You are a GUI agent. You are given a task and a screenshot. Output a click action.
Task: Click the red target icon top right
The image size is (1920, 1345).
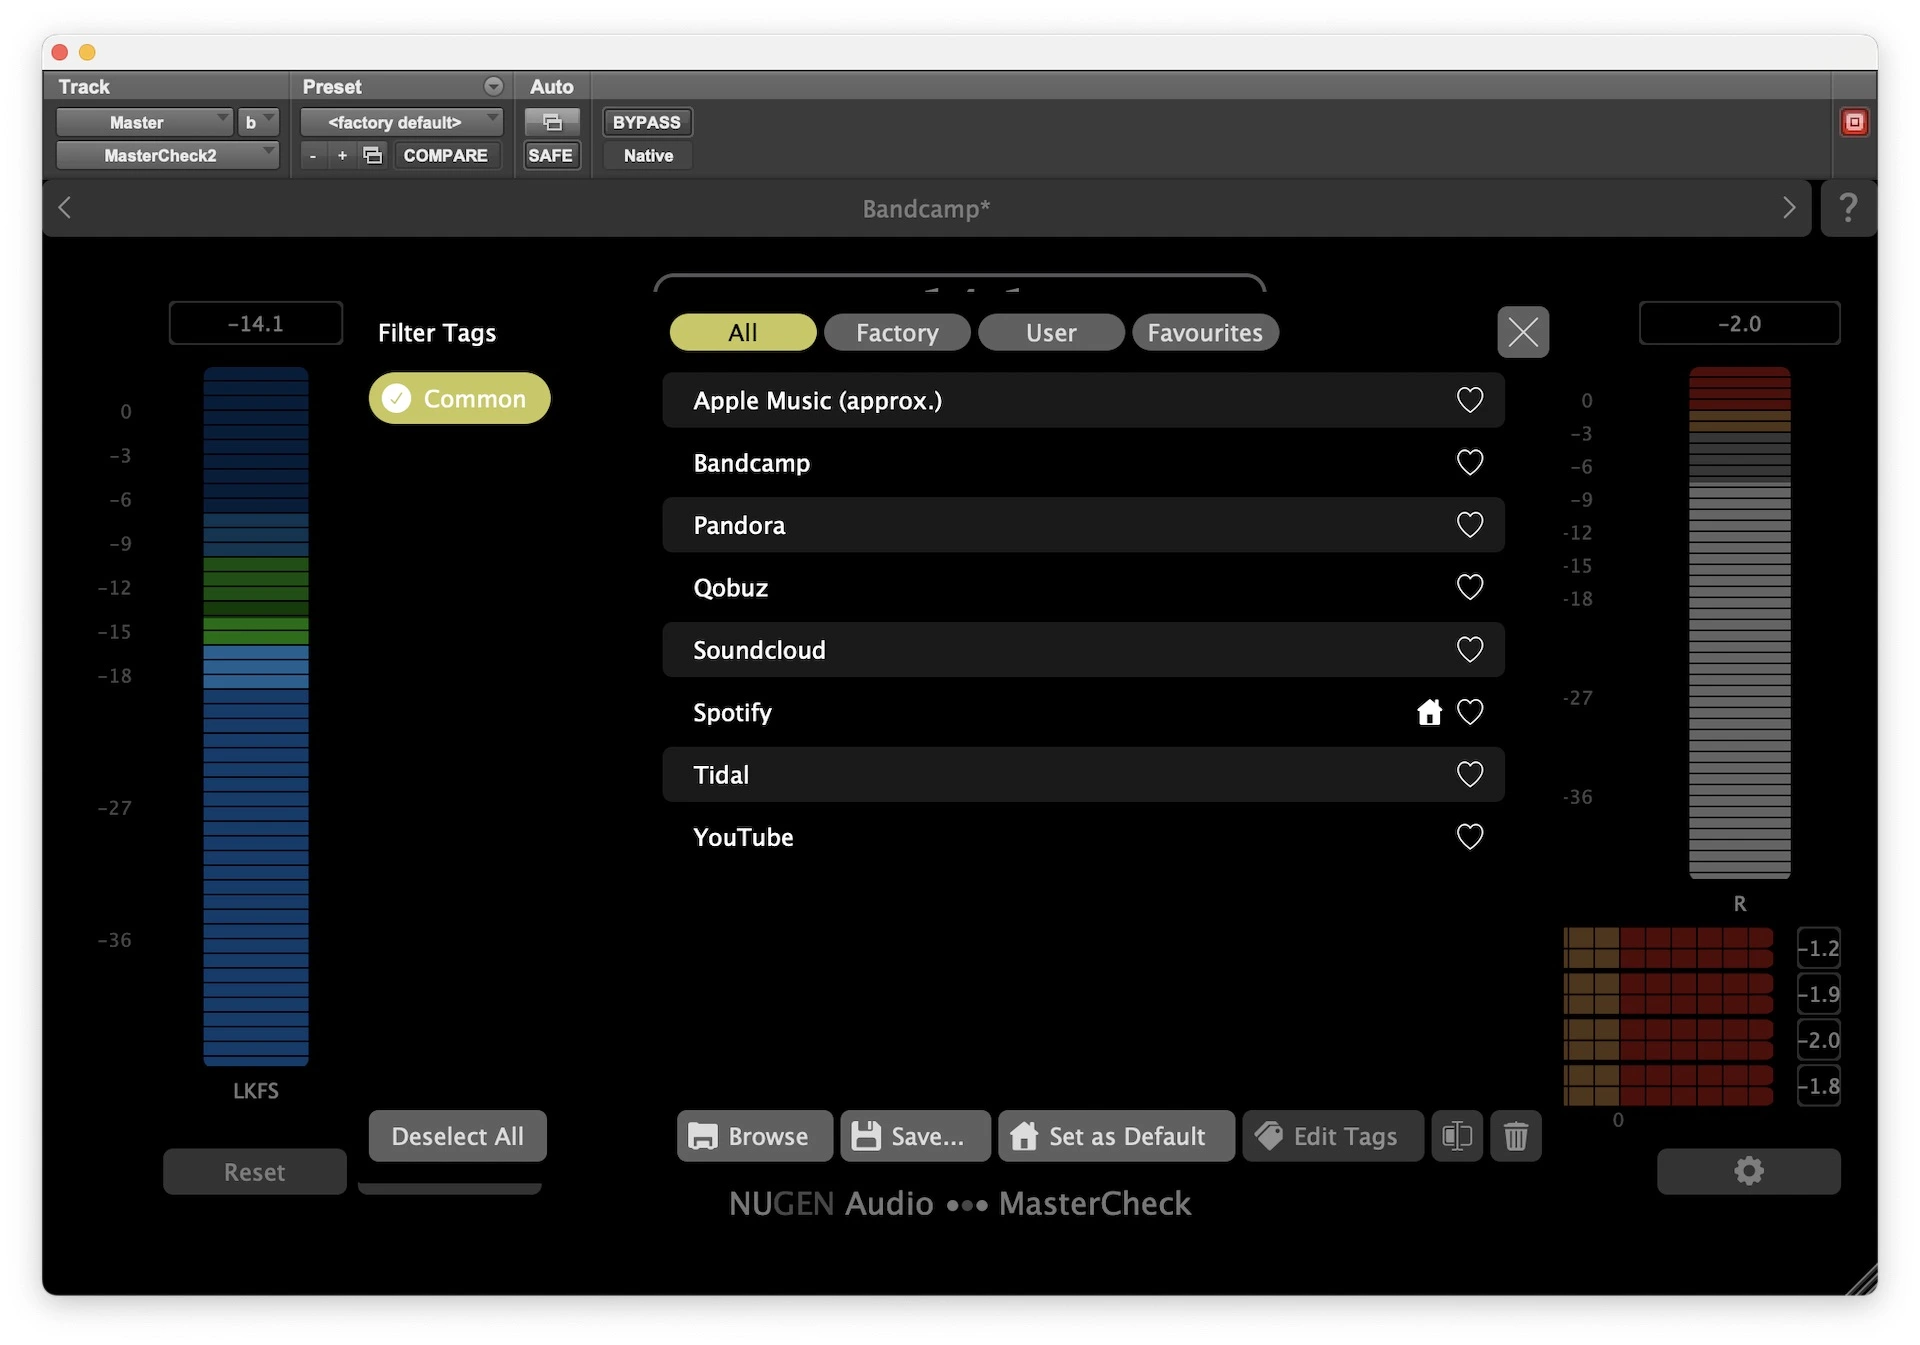point(1854,122)
